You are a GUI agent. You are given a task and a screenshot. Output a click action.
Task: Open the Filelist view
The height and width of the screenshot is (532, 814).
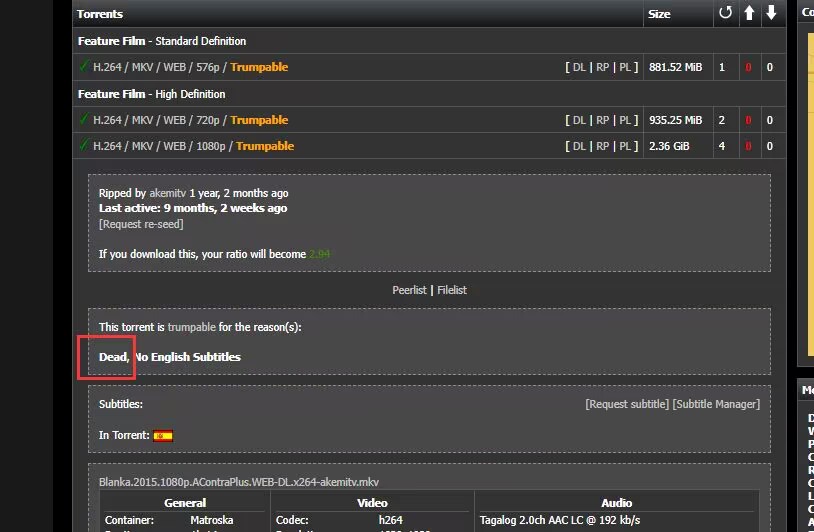(452, 290)
